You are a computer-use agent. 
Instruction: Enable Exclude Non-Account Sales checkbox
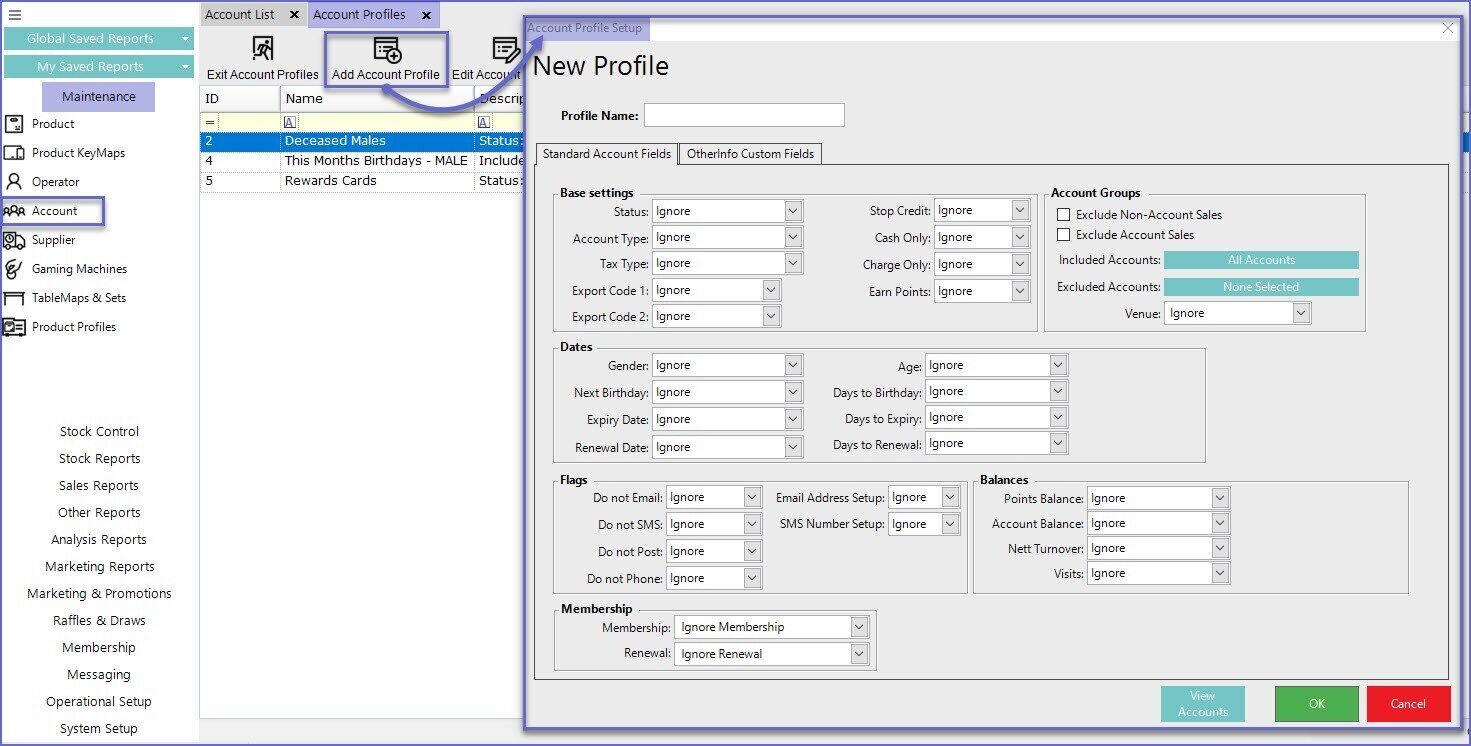(x=1064, y=215)
